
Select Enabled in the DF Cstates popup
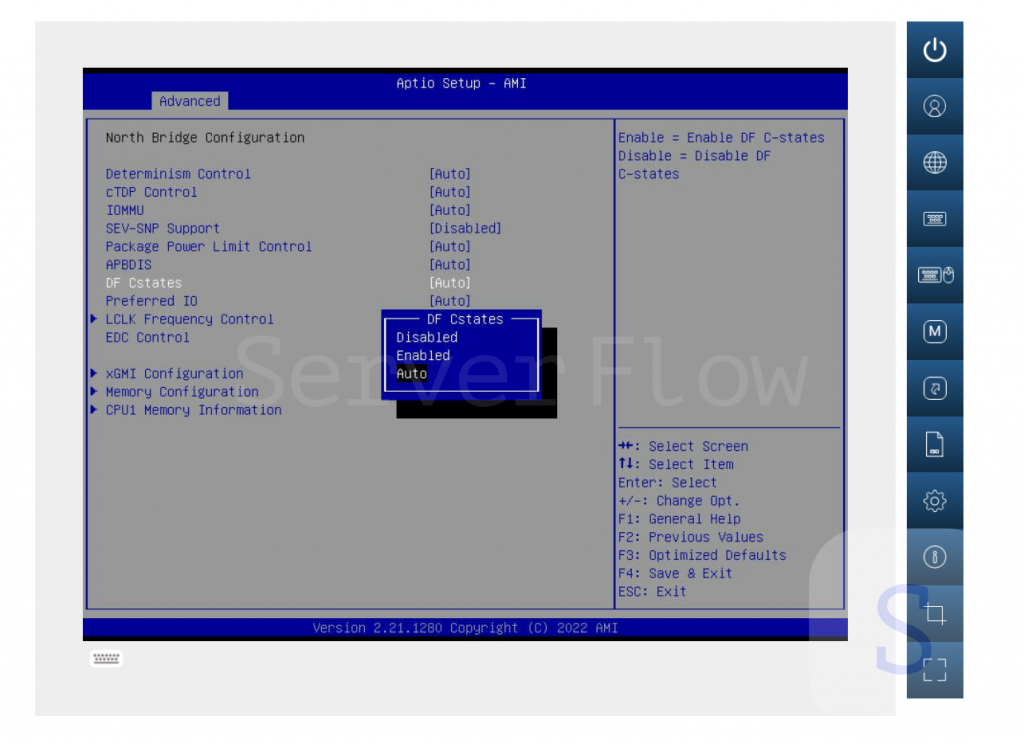coord(423,356)
